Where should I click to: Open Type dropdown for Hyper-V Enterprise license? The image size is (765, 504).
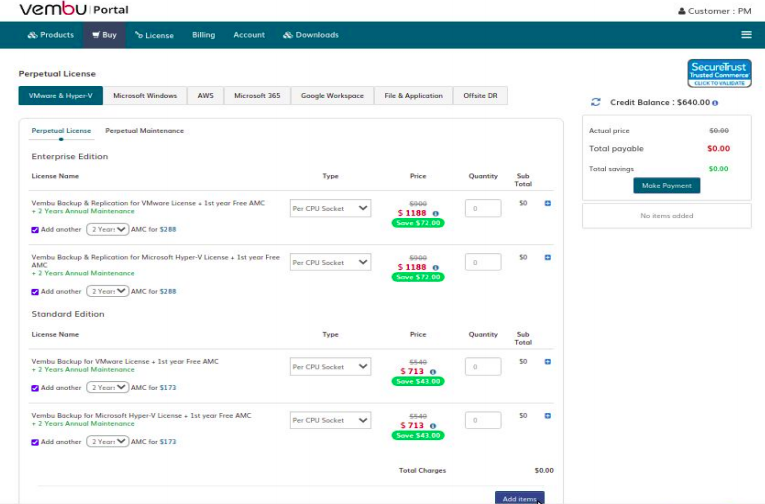pos(330,262)
